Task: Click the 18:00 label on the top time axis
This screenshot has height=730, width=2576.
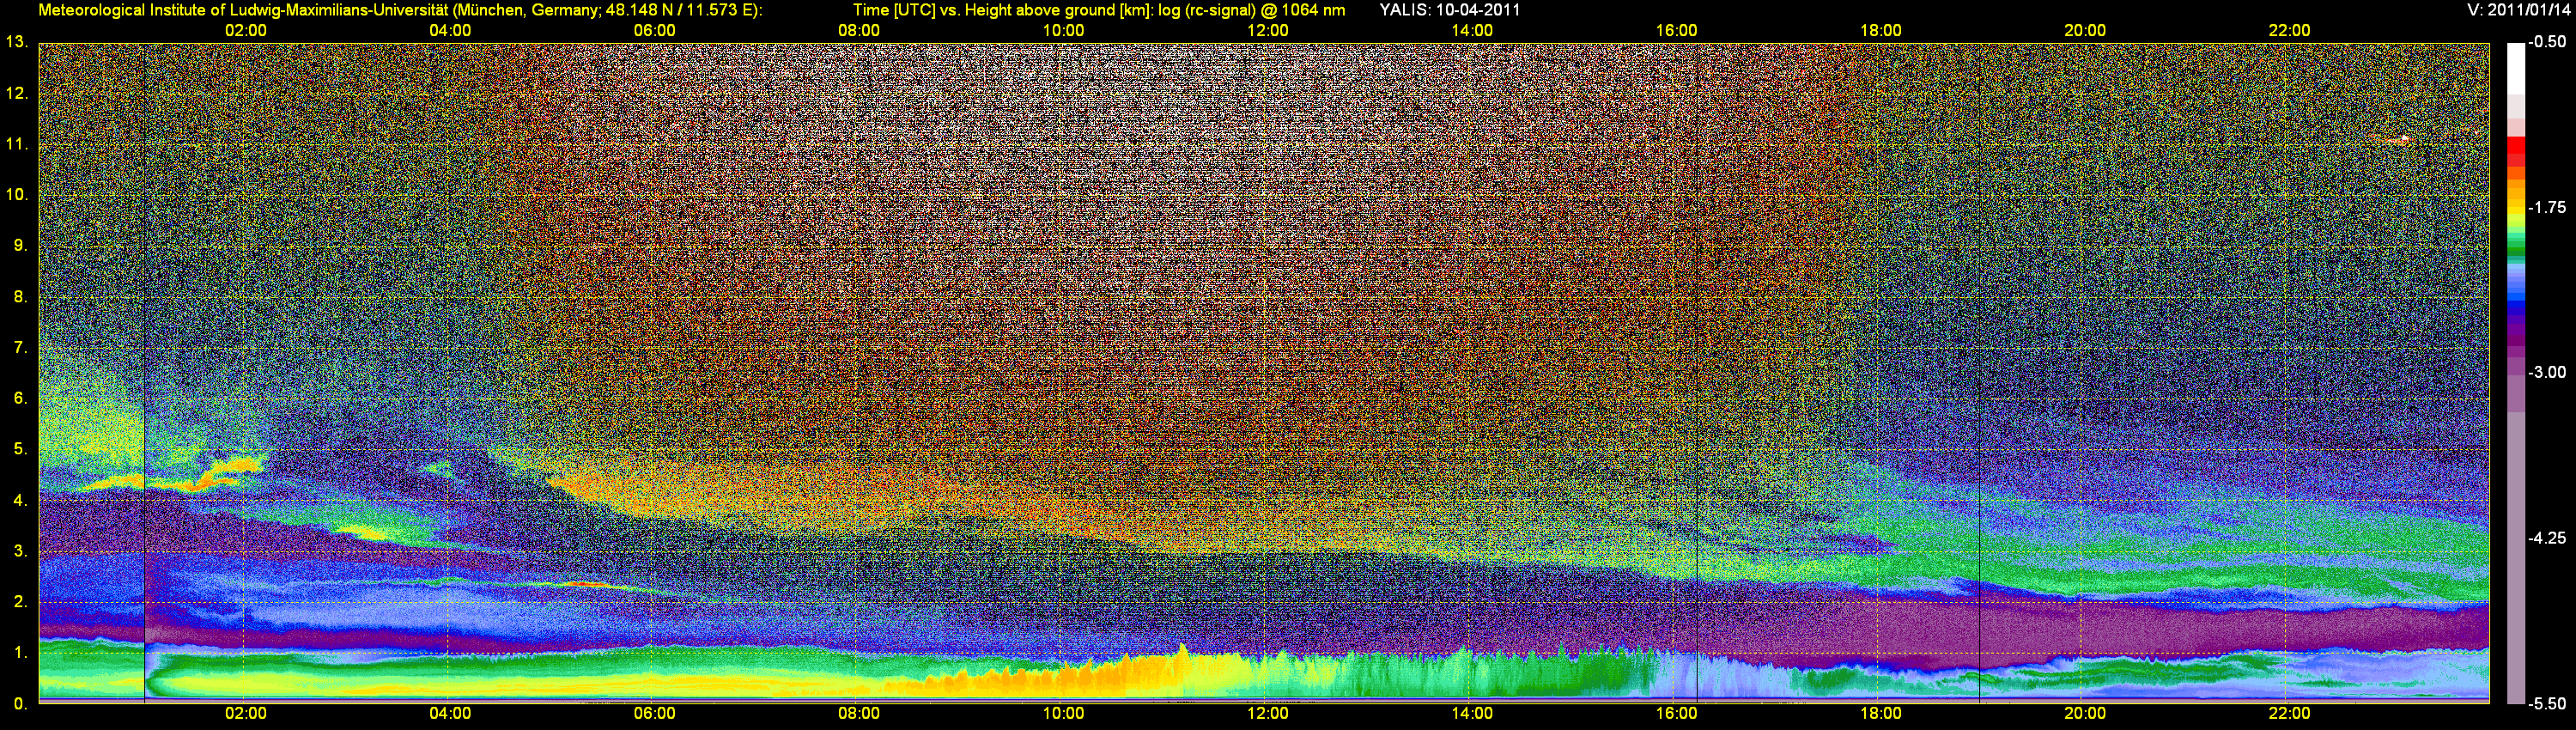Action: point(1881,31)
